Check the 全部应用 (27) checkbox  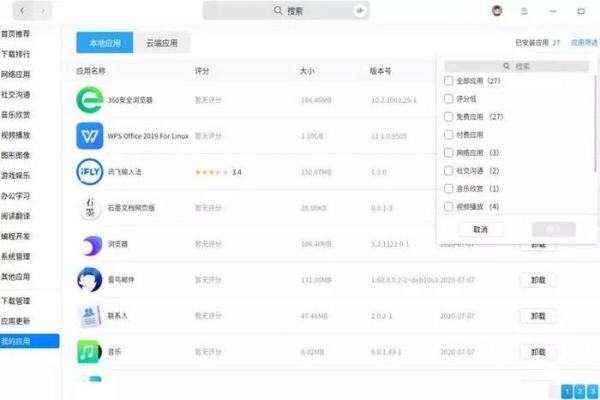tap(447, 81)
